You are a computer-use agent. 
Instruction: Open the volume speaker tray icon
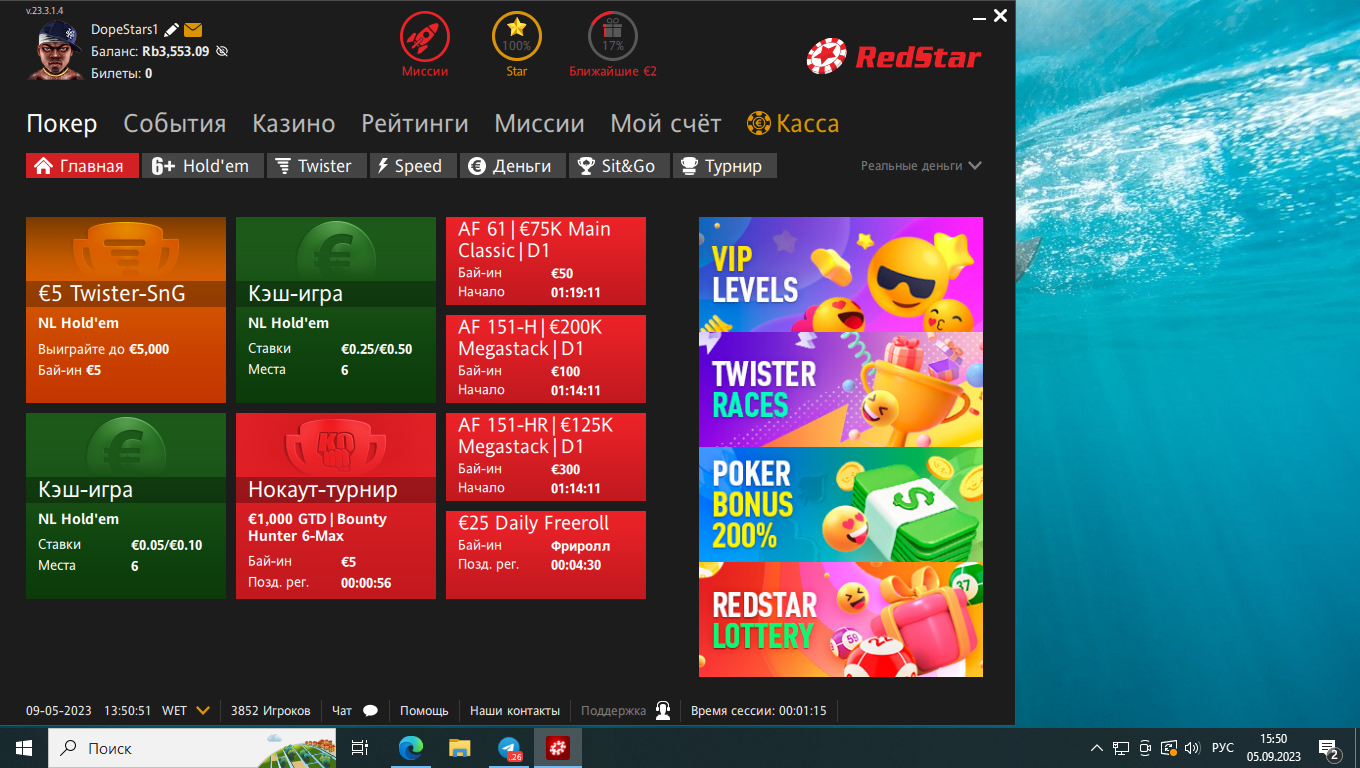(1191, 748)
